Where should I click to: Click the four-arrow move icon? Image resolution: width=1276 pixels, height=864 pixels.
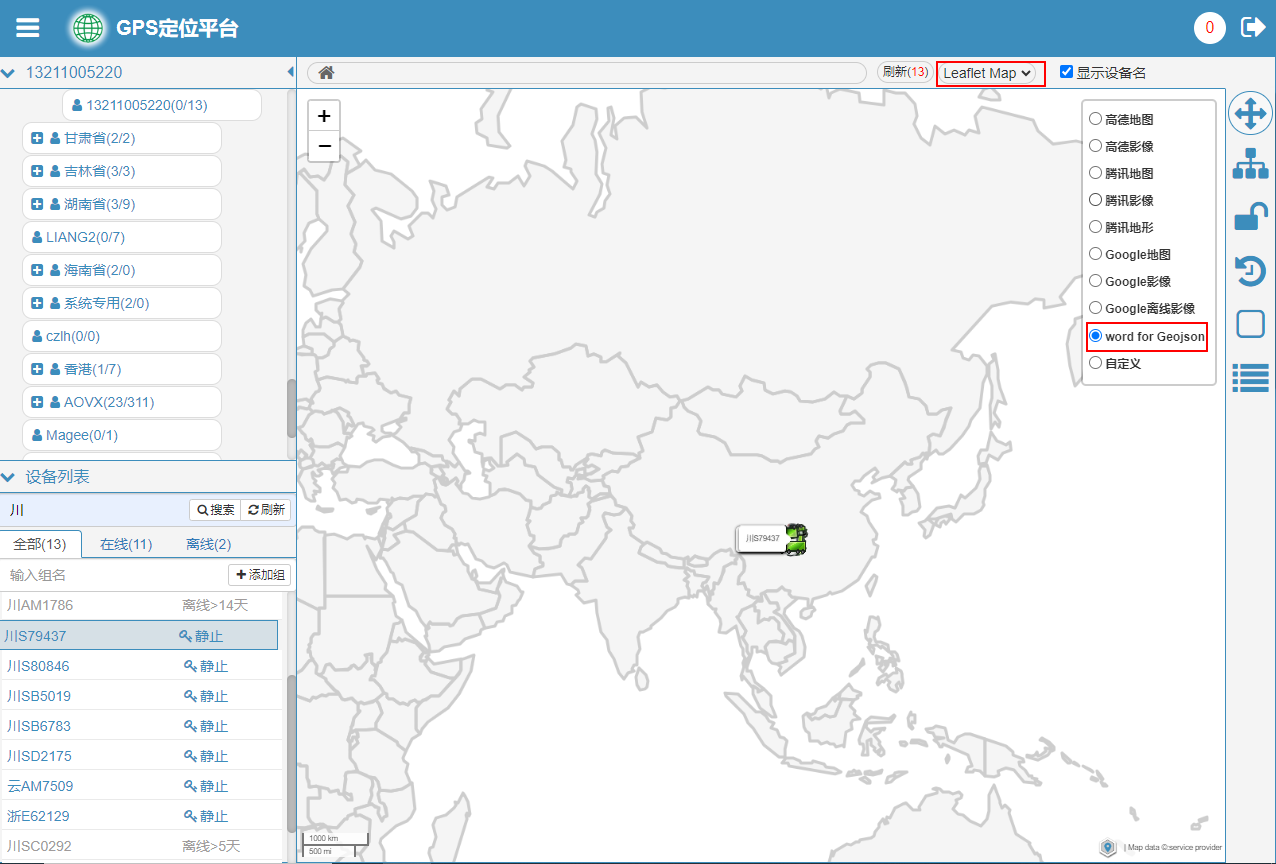click(x=1250, y=114)
